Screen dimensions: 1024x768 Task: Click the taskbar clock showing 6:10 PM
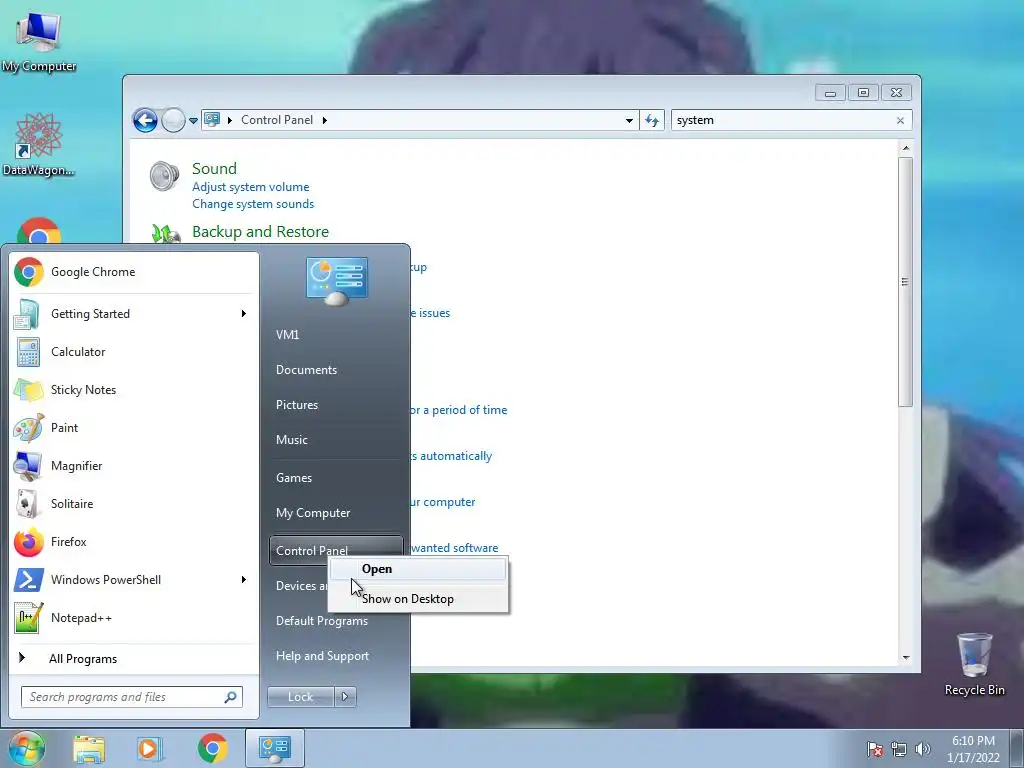coord(973,749)
